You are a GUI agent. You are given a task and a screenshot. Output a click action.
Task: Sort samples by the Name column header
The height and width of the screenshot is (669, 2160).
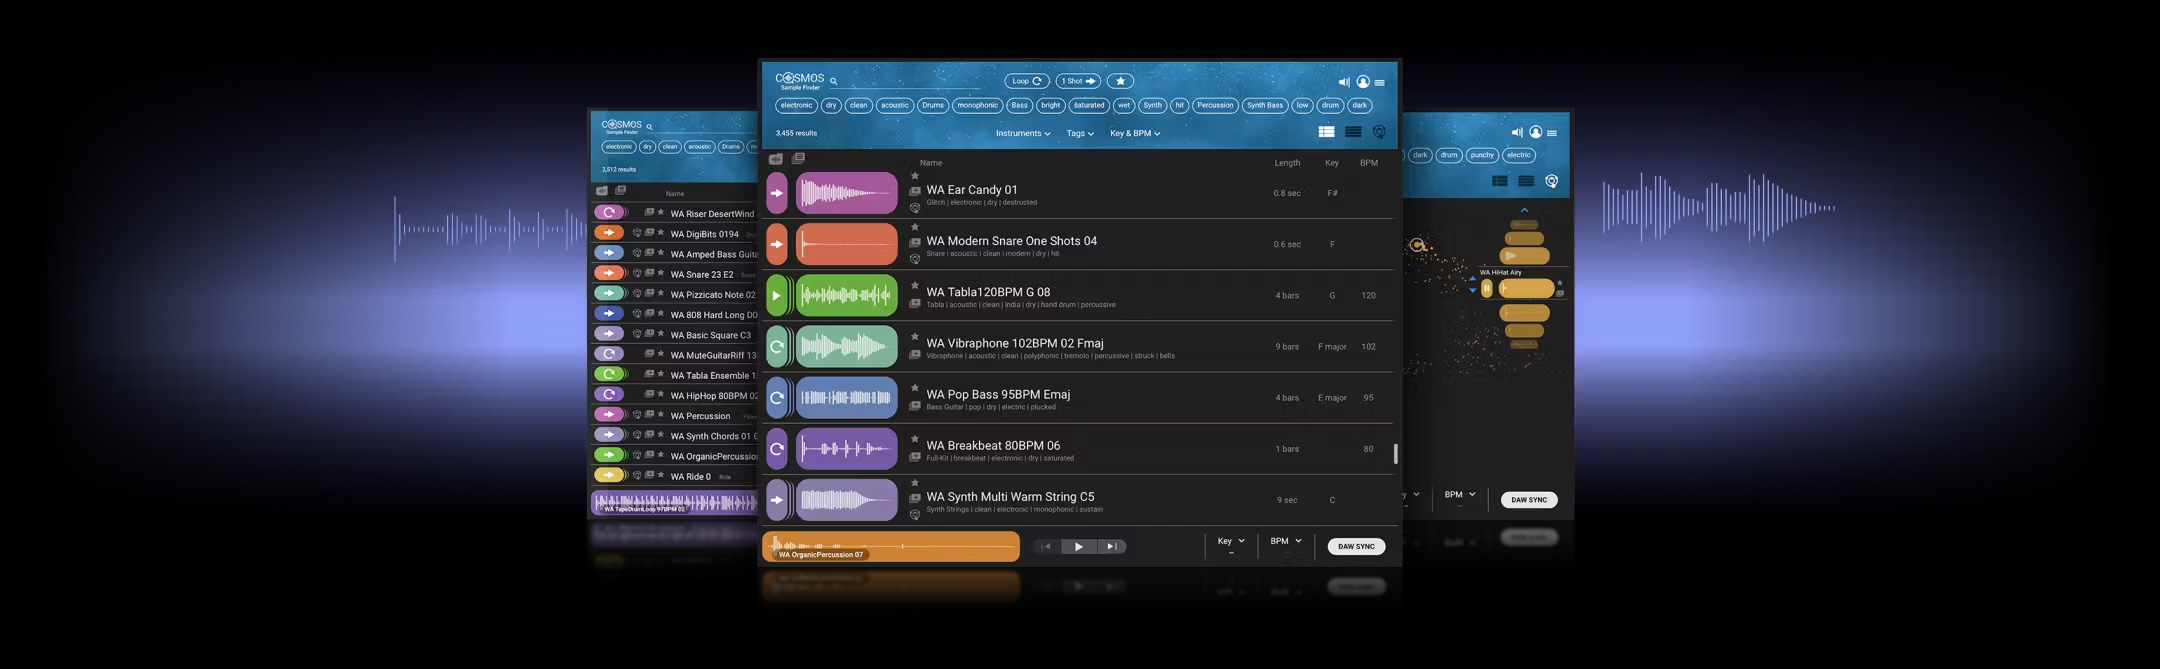tap(931, 163)
